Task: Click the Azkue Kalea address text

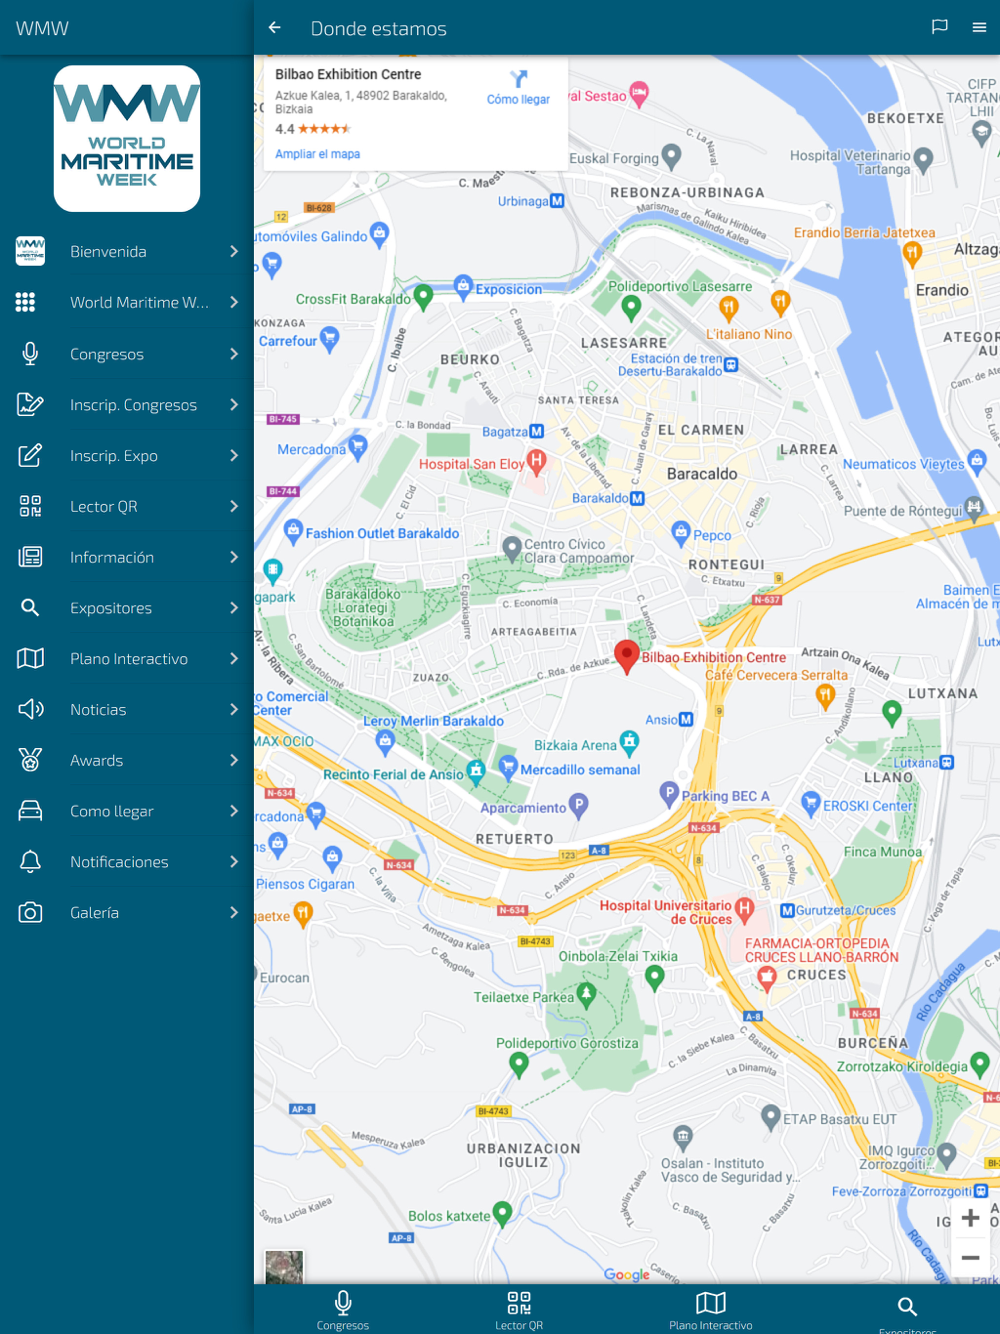Action: point(361,102)
